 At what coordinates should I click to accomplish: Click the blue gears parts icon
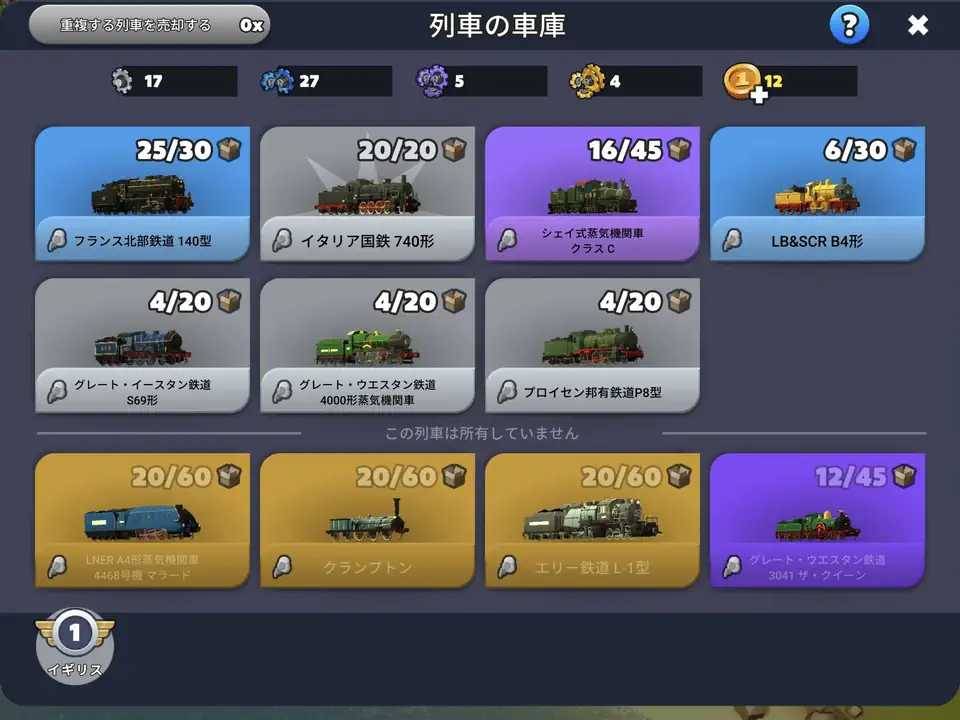[277, 81]
